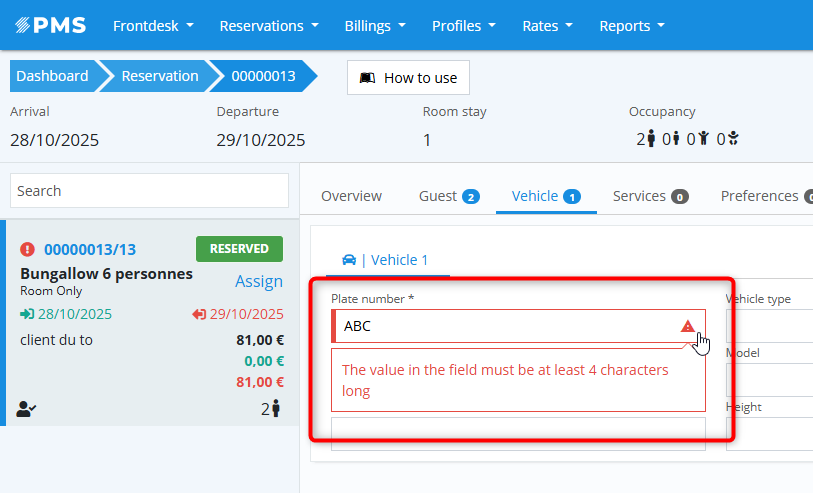The image size is (813, 493).
Task: Click the guest checked profile icon in reservation card
Action: click(25, 408)
